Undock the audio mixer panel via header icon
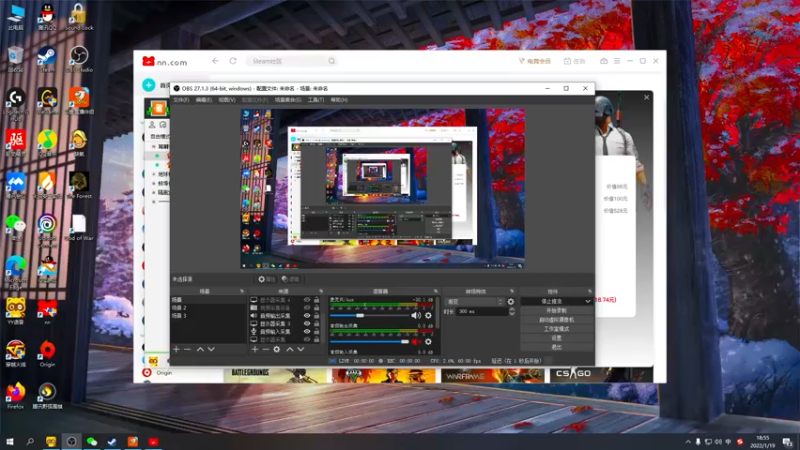The image size is (800, 450). coord(435,291)
